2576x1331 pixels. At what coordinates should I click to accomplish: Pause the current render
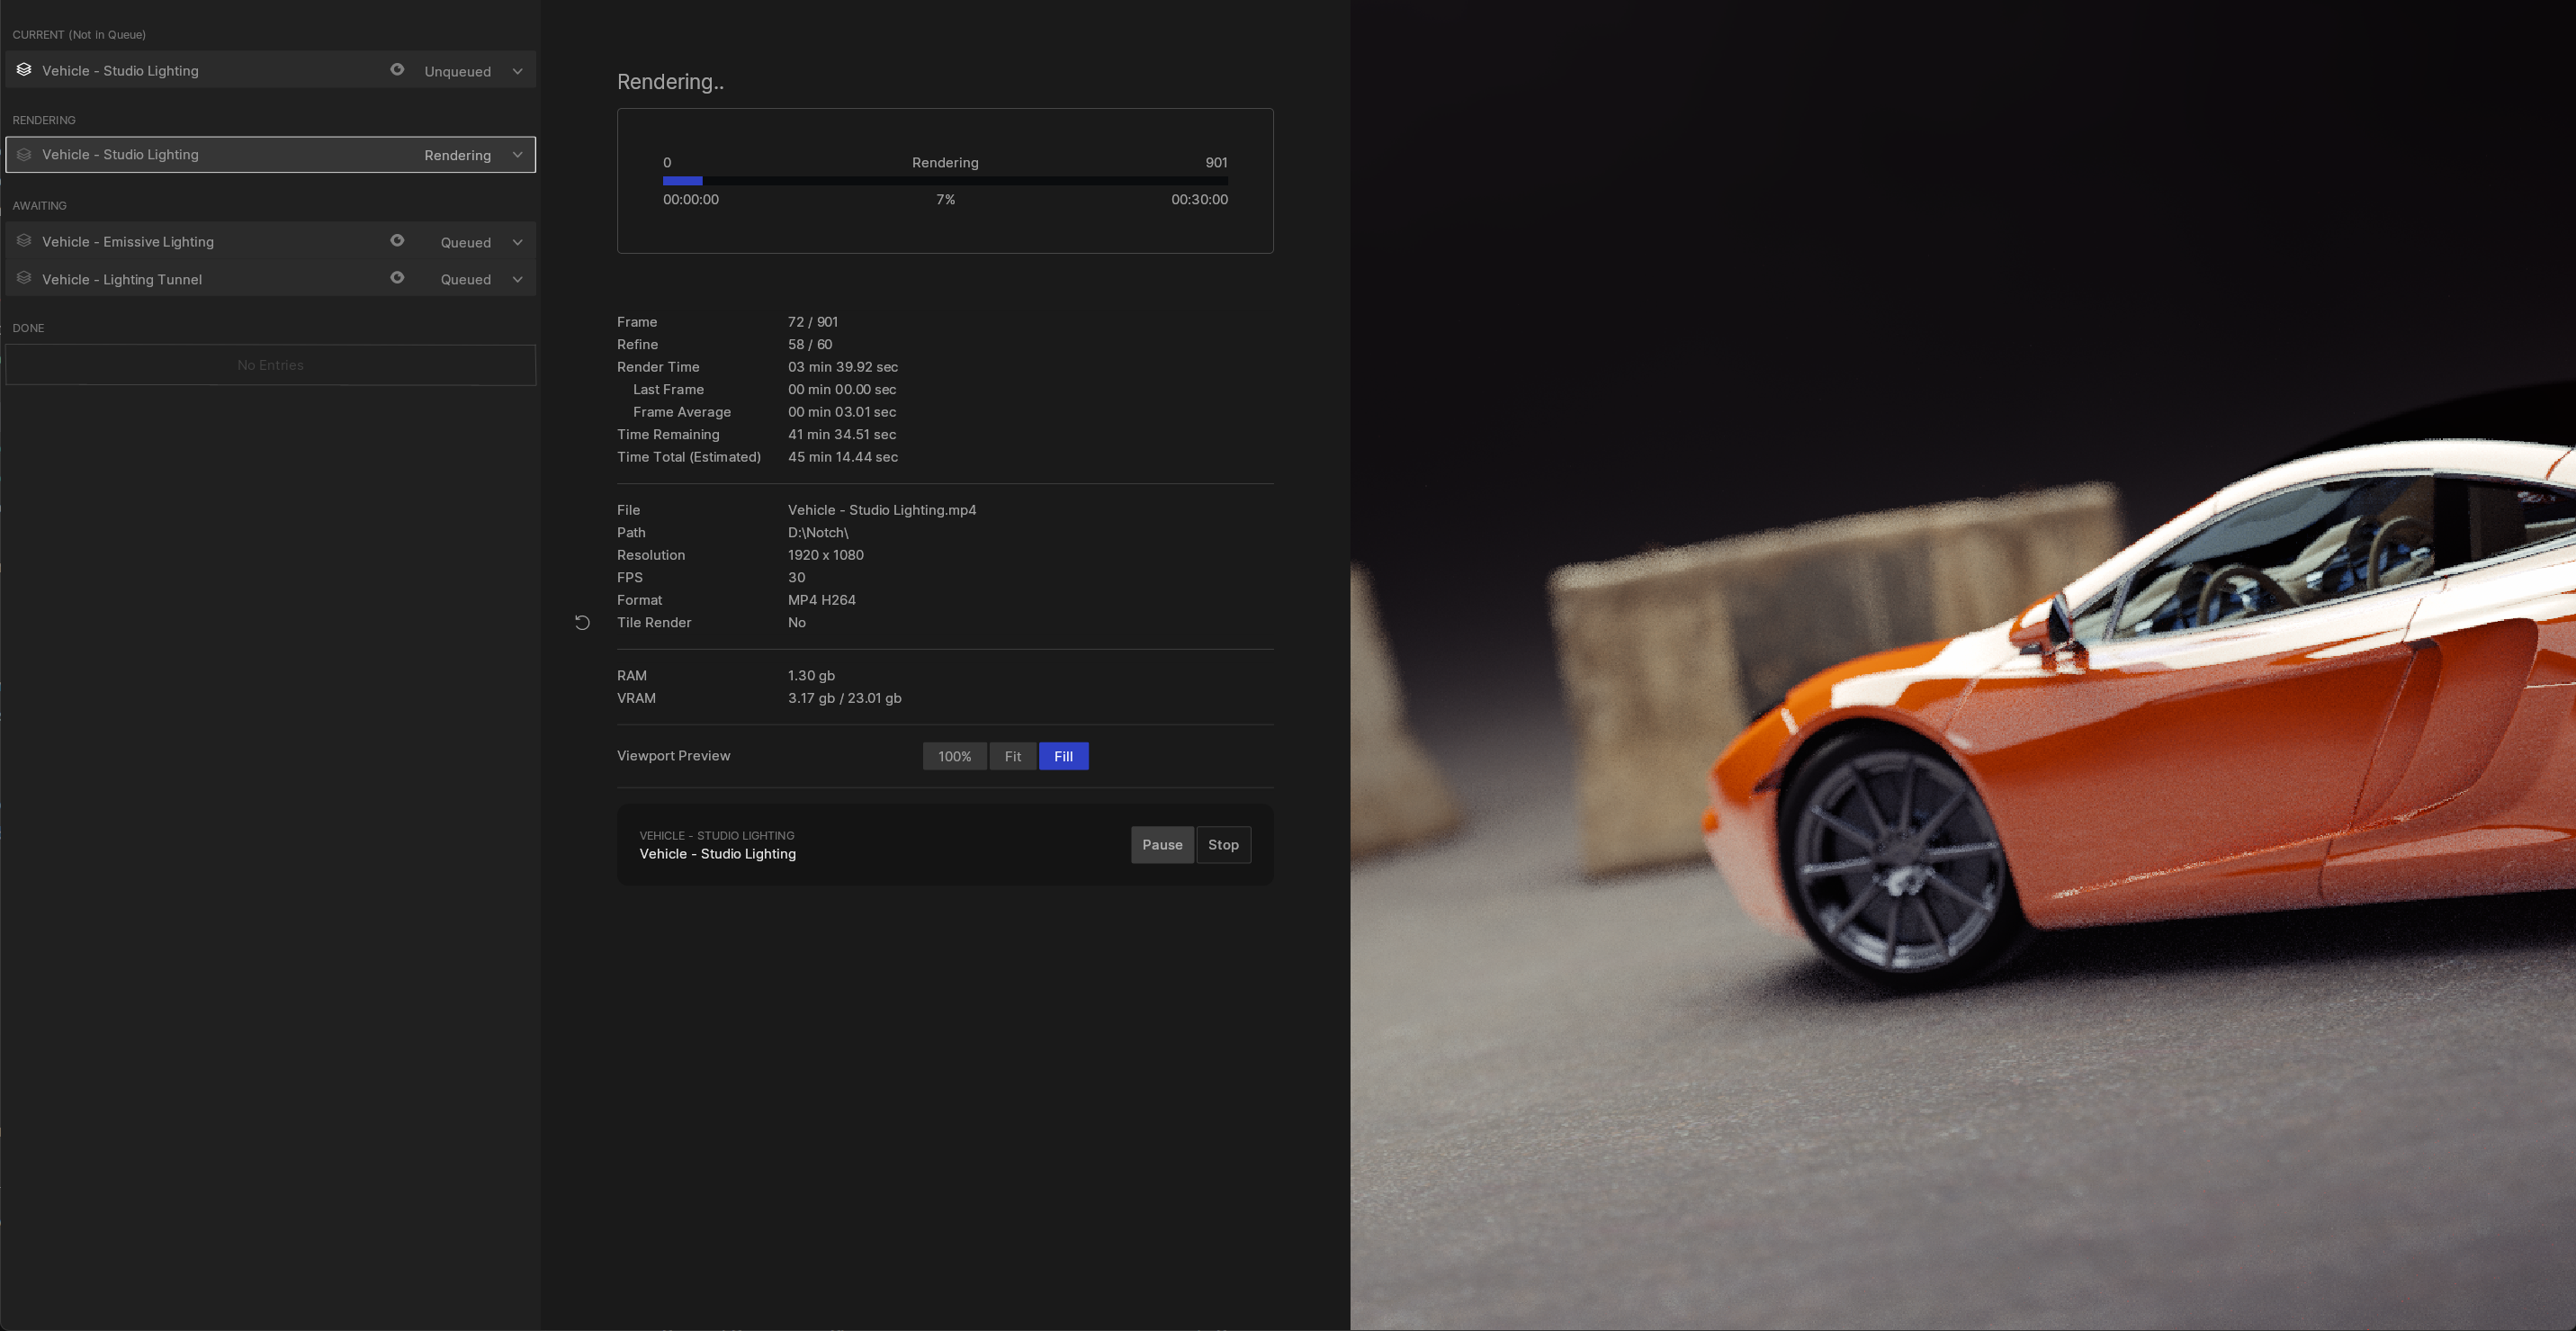[1162, 844]
